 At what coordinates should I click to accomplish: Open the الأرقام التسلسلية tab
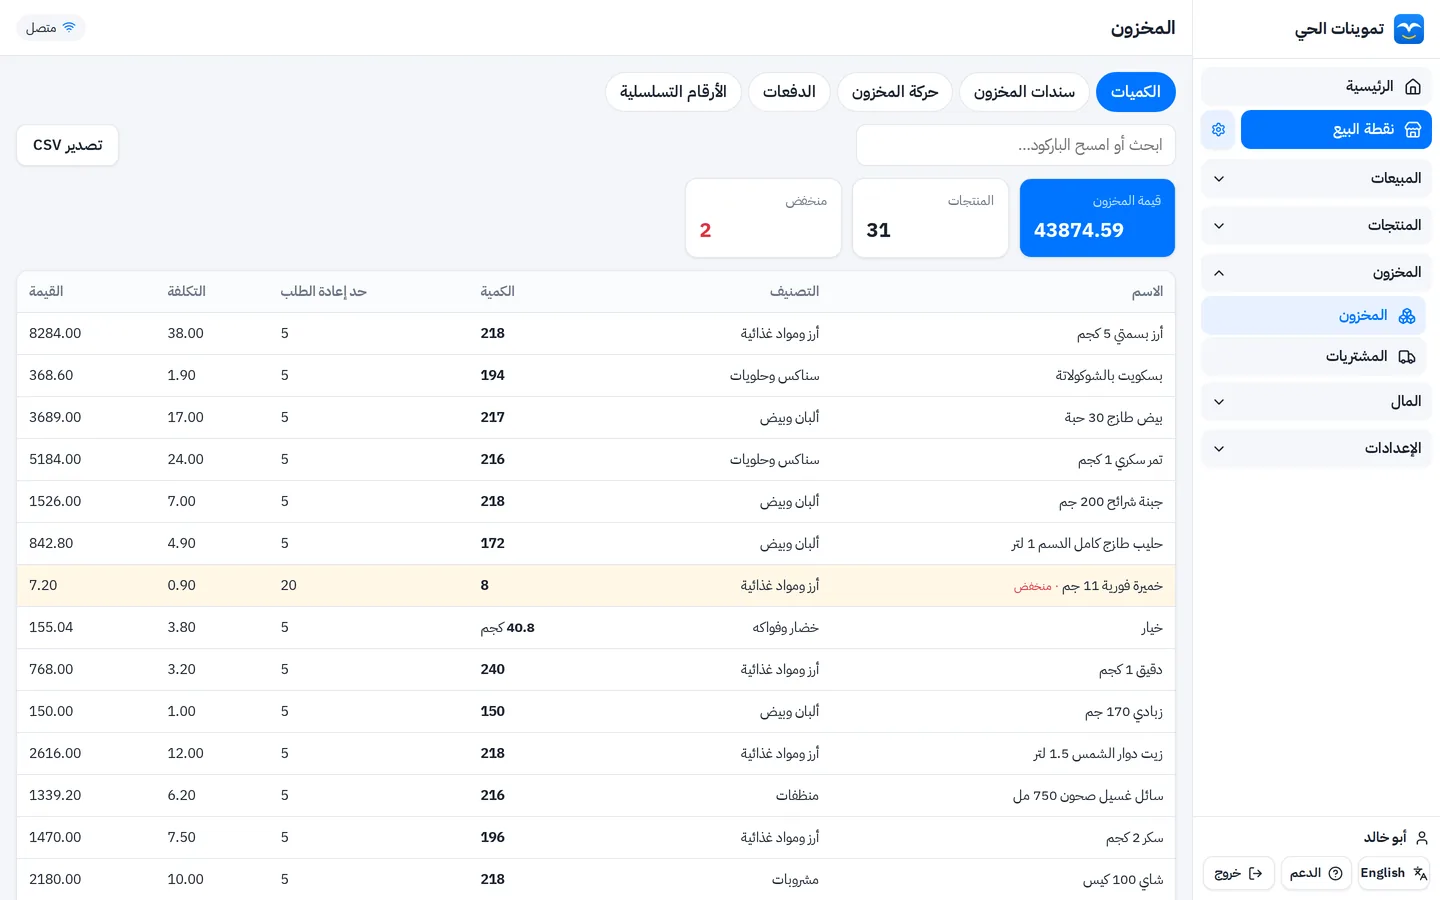[673, 92]
